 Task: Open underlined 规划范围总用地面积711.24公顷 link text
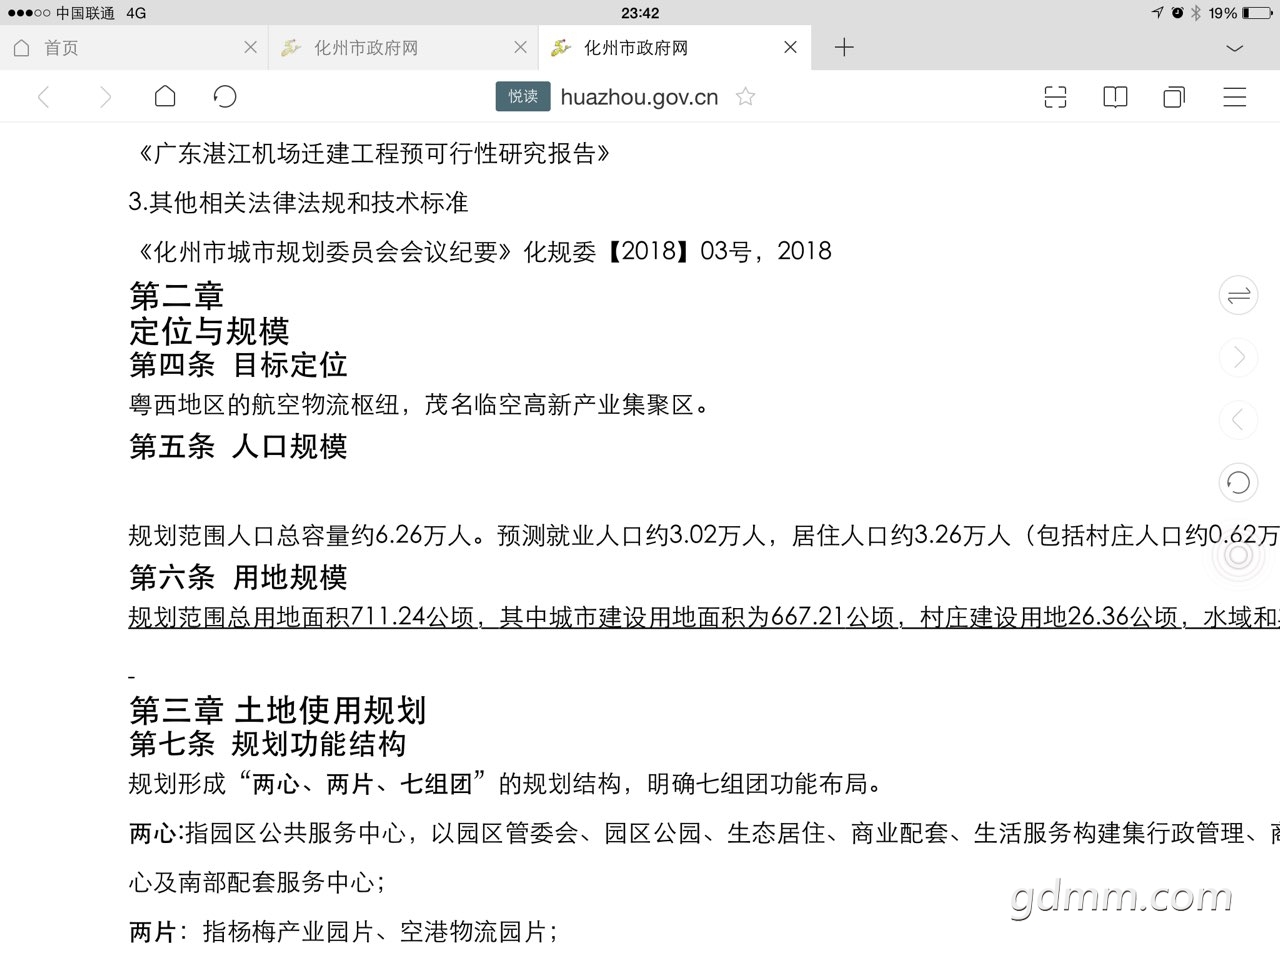tap(301, 617)
